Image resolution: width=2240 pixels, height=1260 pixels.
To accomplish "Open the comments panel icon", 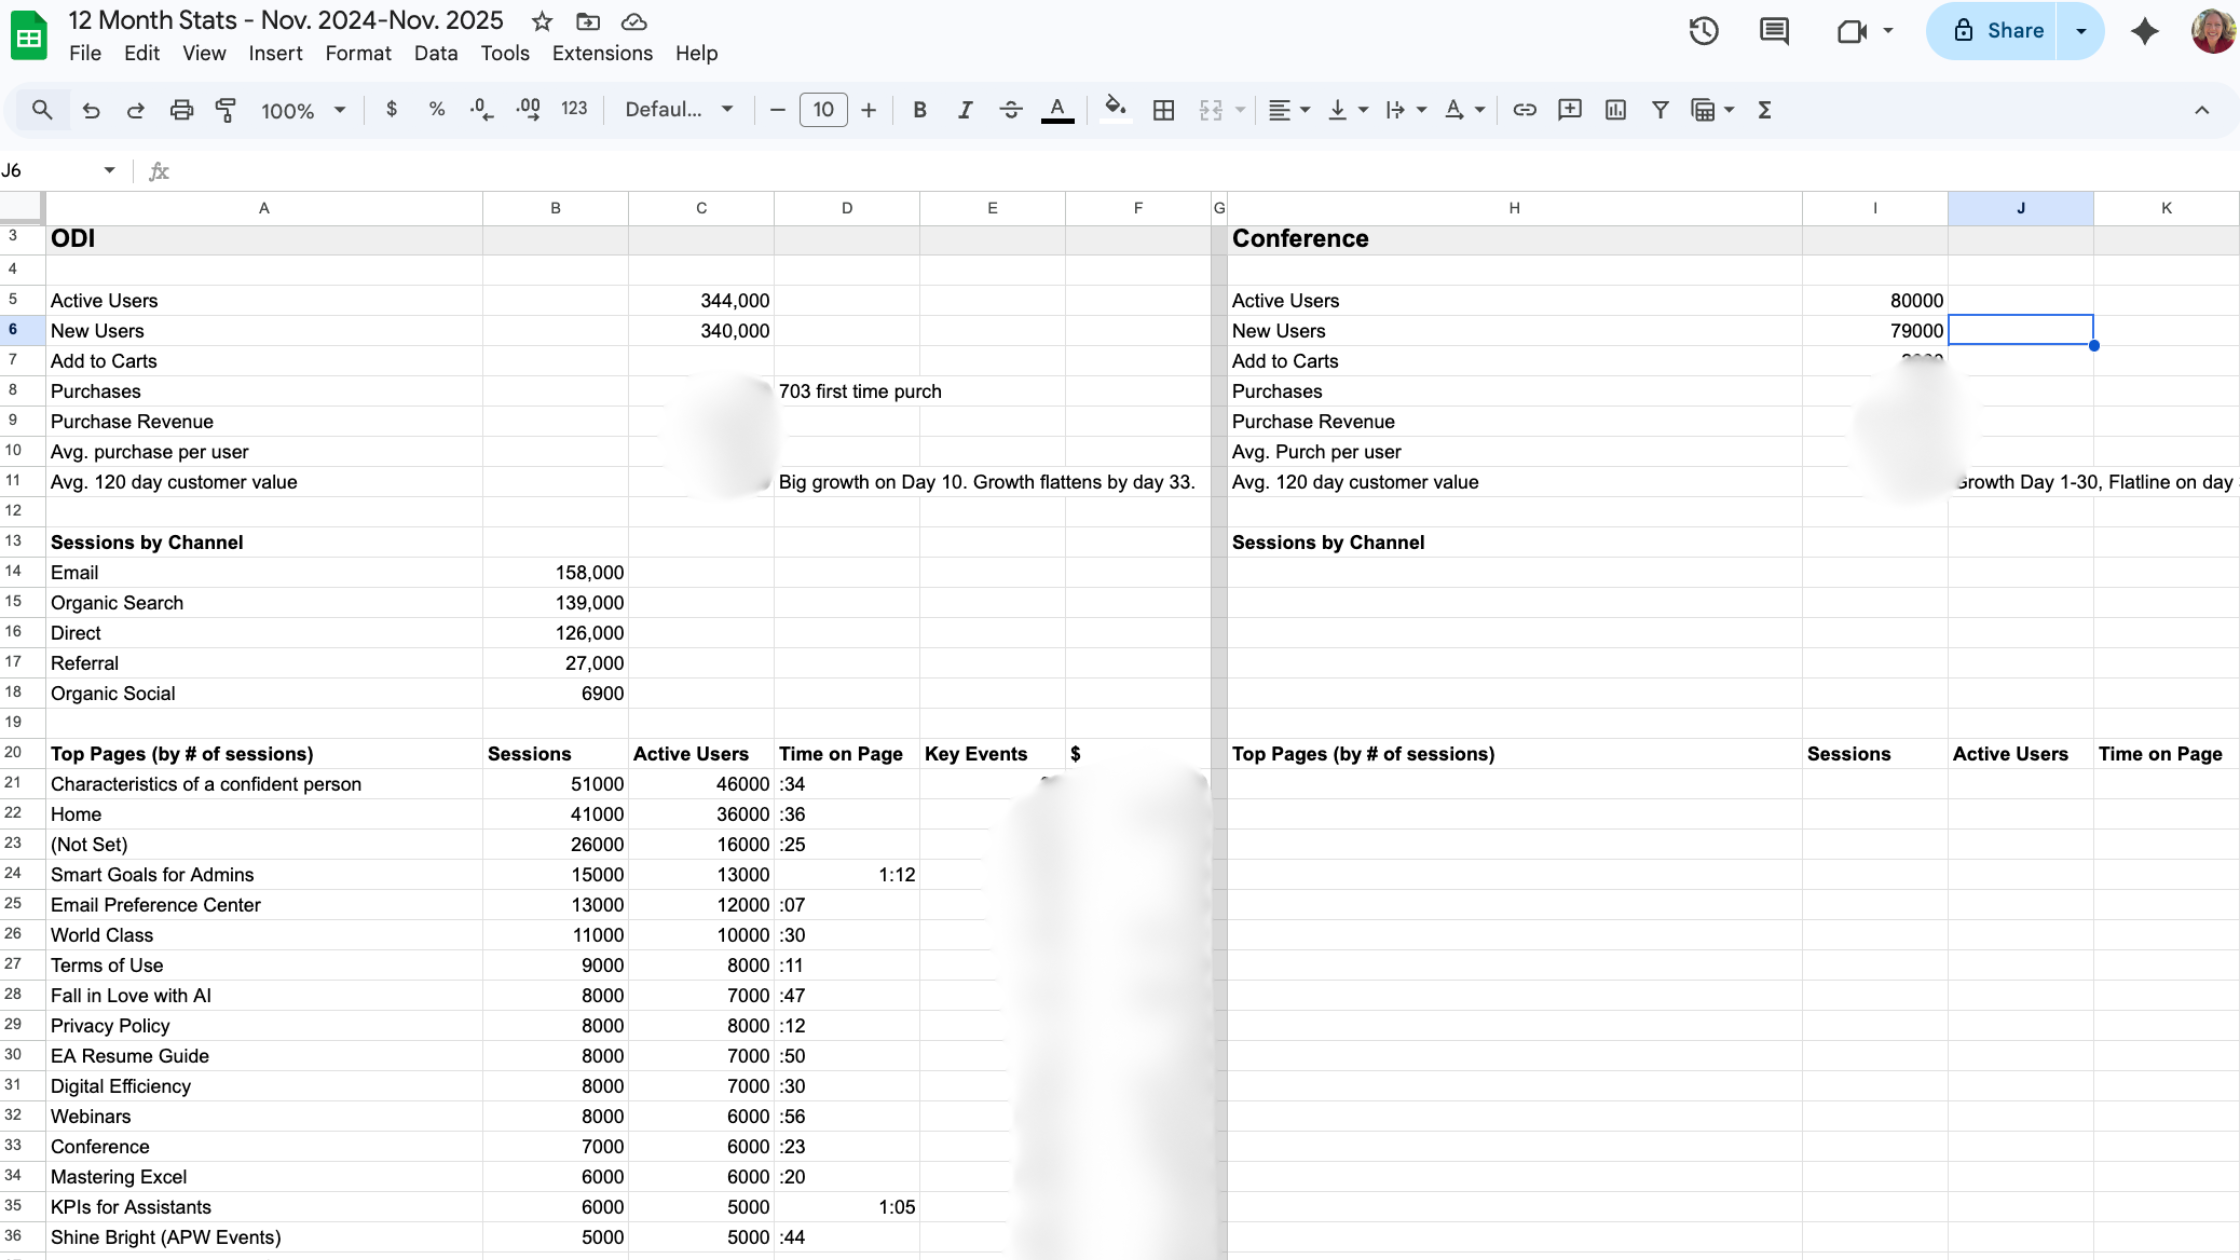I will [1774, 31].
